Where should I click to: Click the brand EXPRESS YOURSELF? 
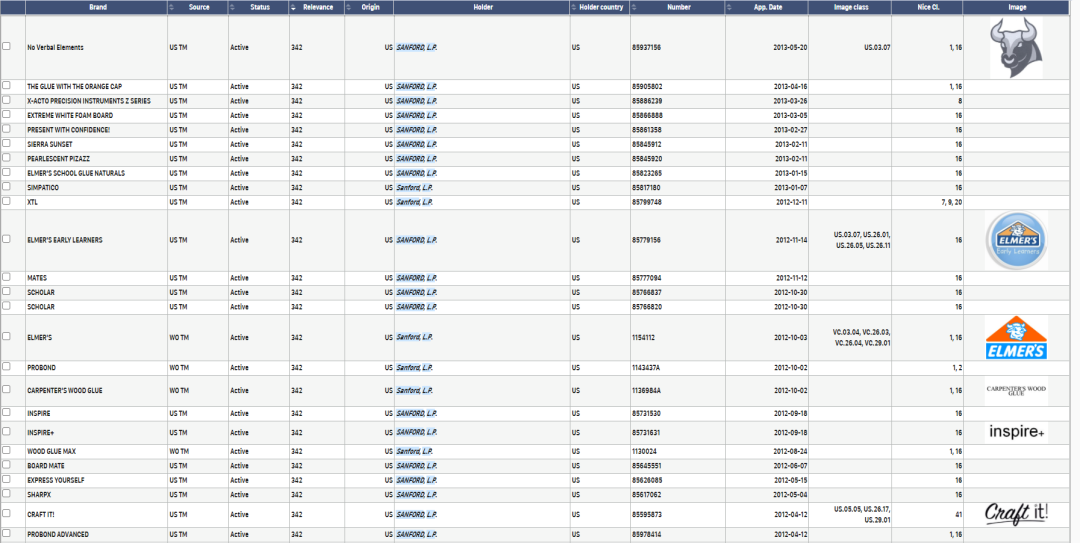point(56,481)
